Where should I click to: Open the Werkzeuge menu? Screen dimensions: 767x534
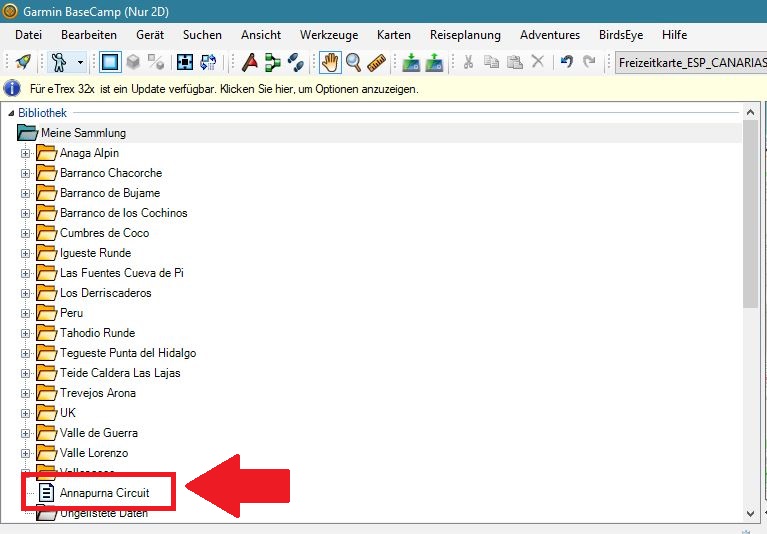point(329,35)
